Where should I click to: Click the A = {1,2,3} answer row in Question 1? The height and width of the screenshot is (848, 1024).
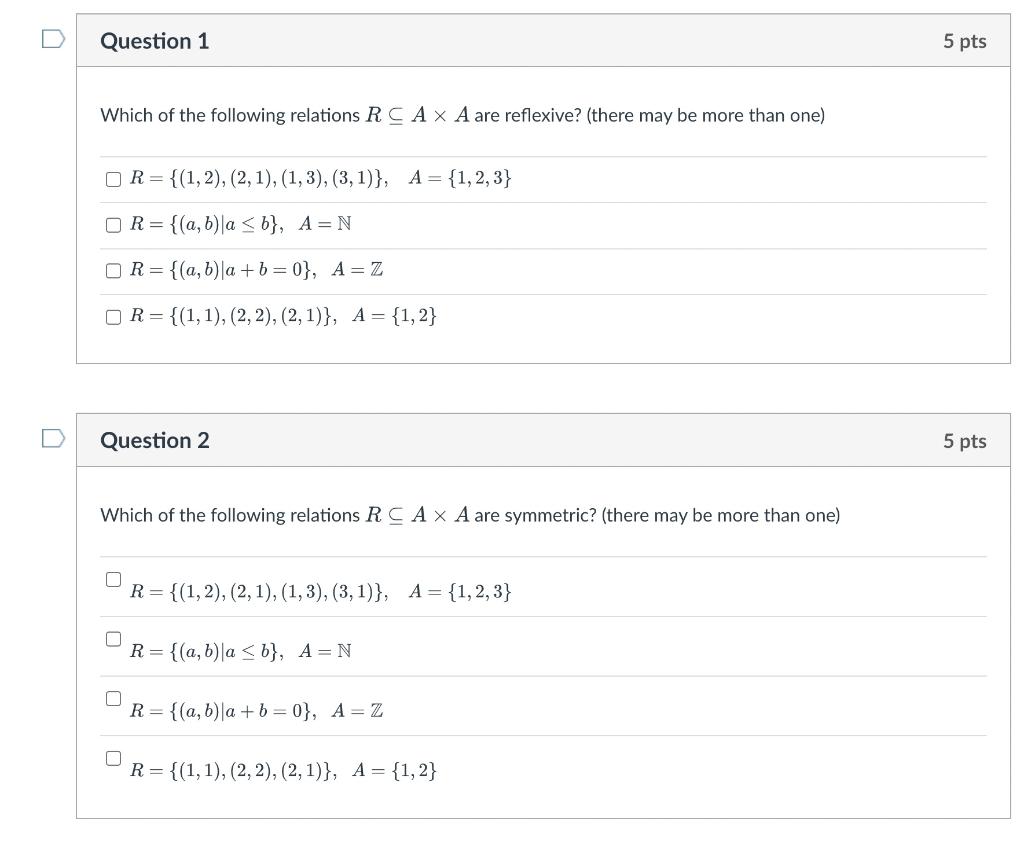pyautogui.click(x=320, y=177)
